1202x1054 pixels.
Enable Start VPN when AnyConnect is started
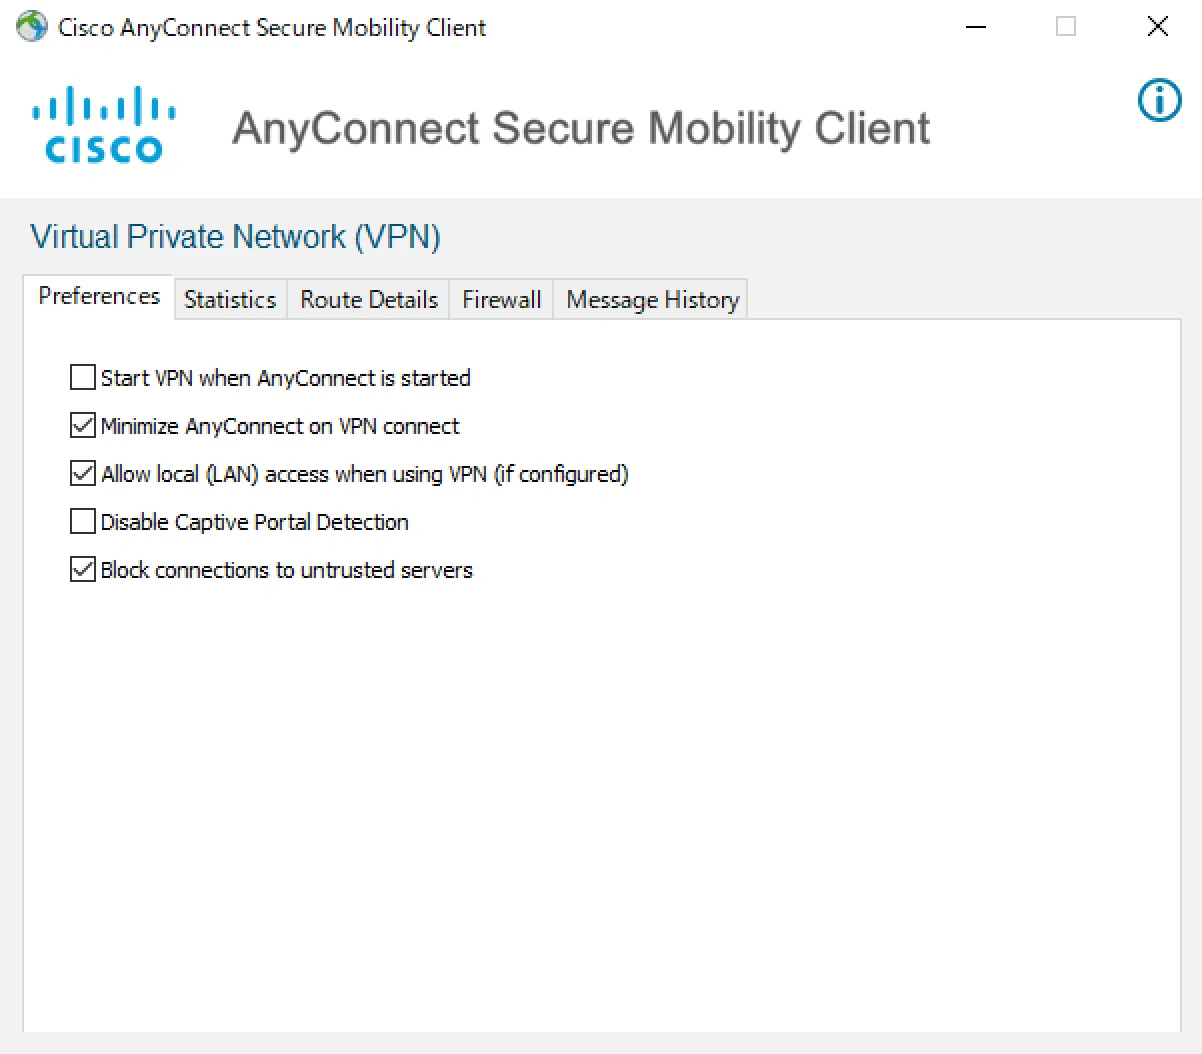click(x=83, y=378)
